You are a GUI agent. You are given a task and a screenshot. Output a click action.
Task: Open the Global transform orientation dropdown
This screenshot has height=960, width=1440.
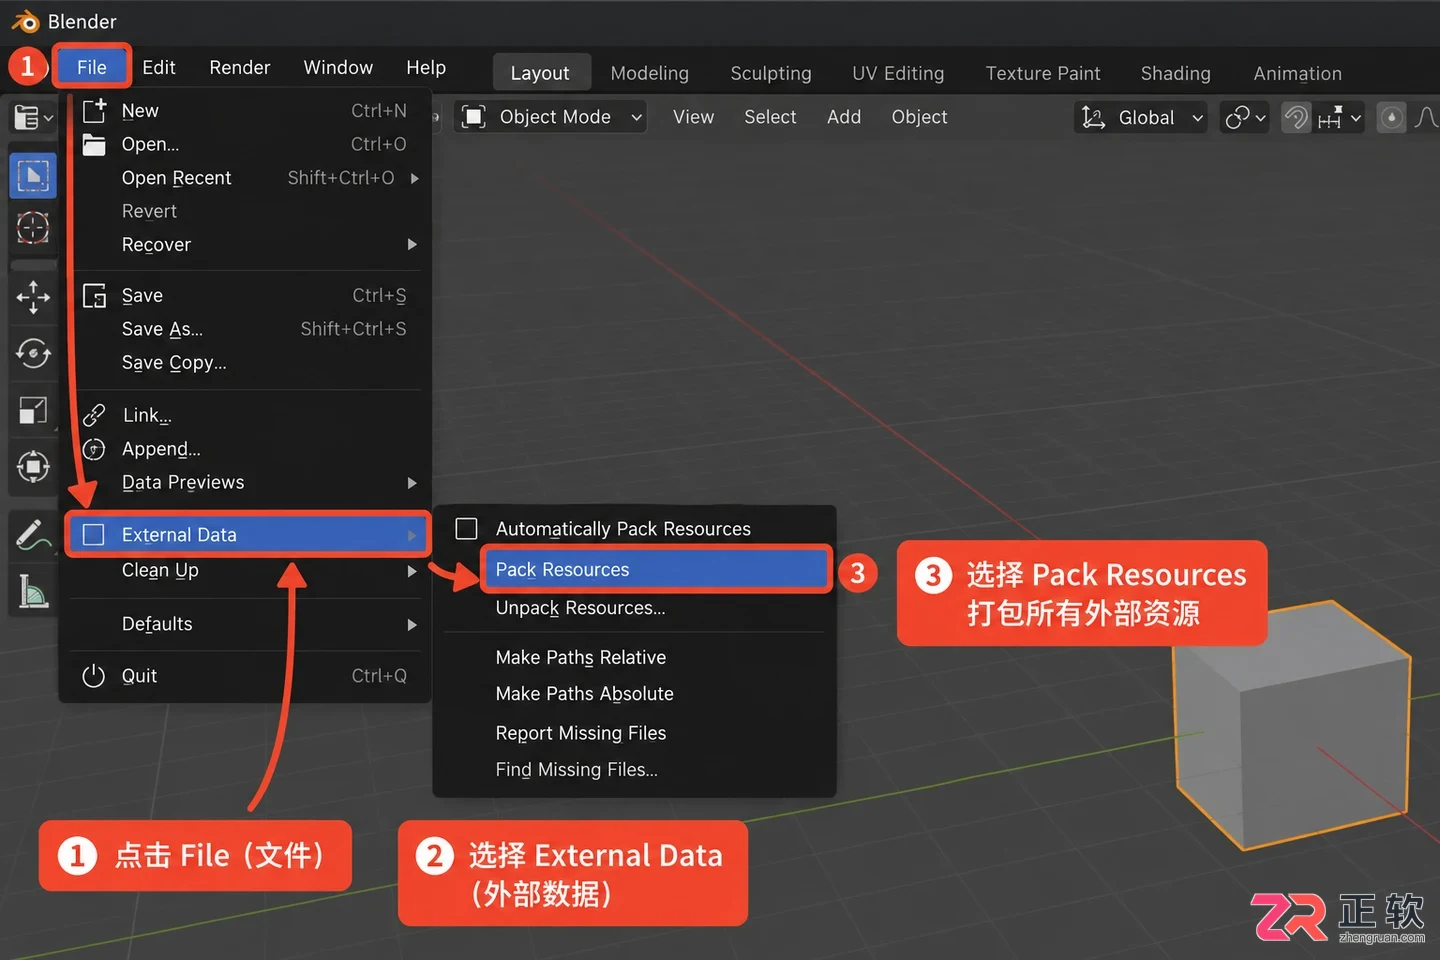[1141, 118]
